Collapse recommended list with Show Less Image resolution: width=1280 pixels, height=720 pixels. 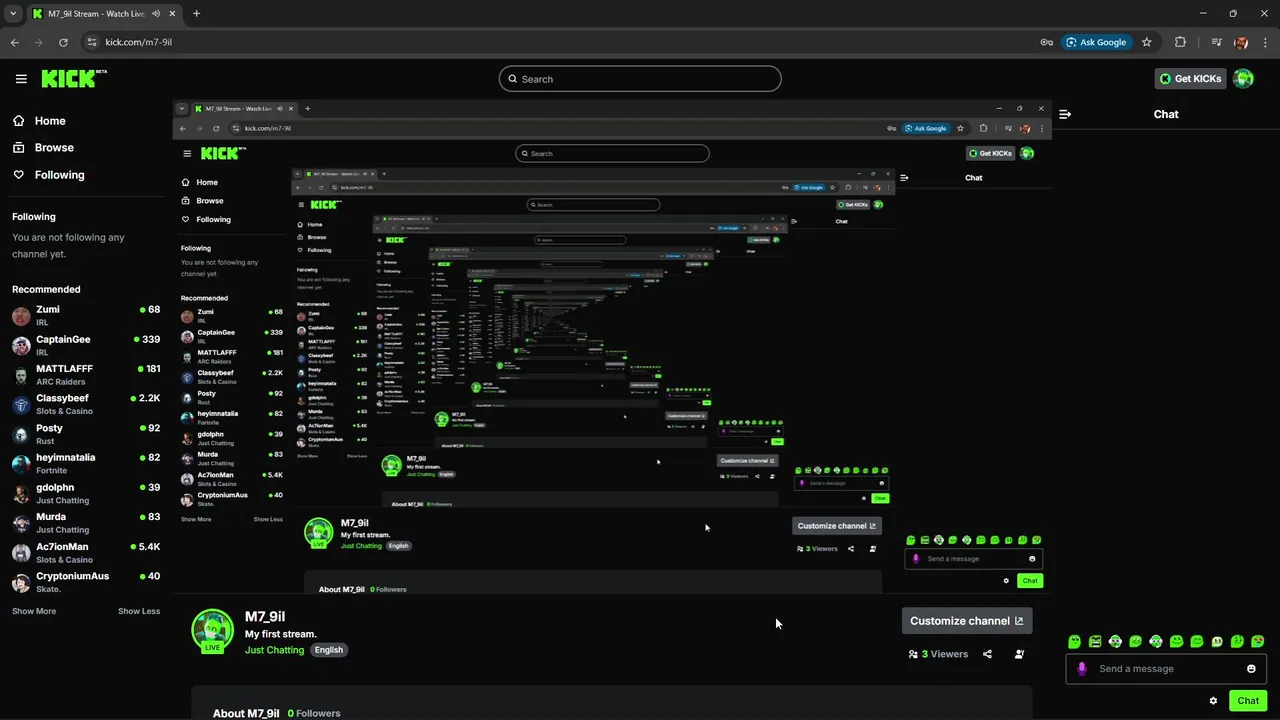(x=139, y=611)
